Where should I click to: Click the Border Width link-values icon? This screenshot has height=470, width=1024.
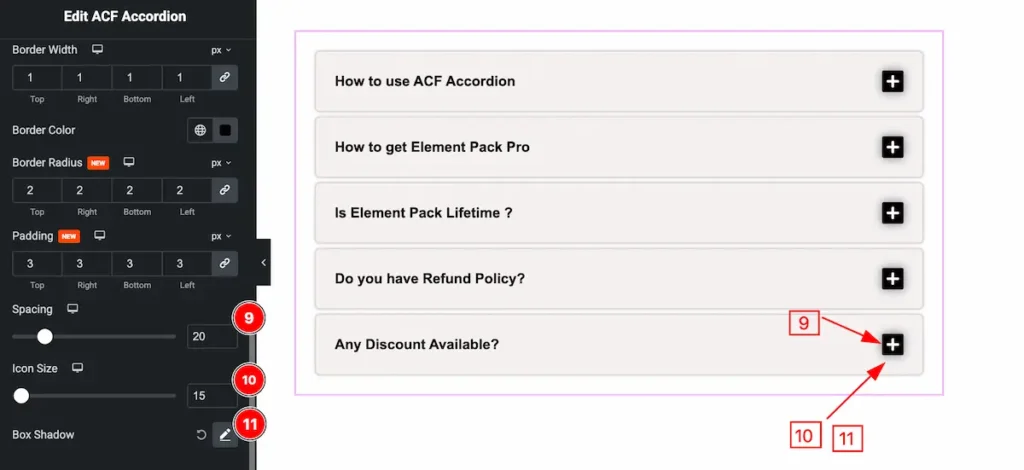[x=225, y=78]
